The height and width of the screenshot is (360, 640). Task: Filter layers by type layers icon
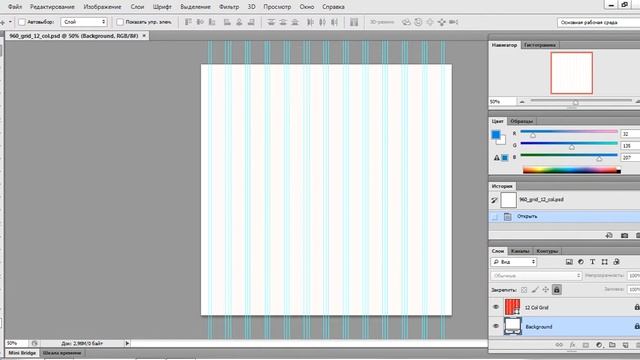point(593,262)
